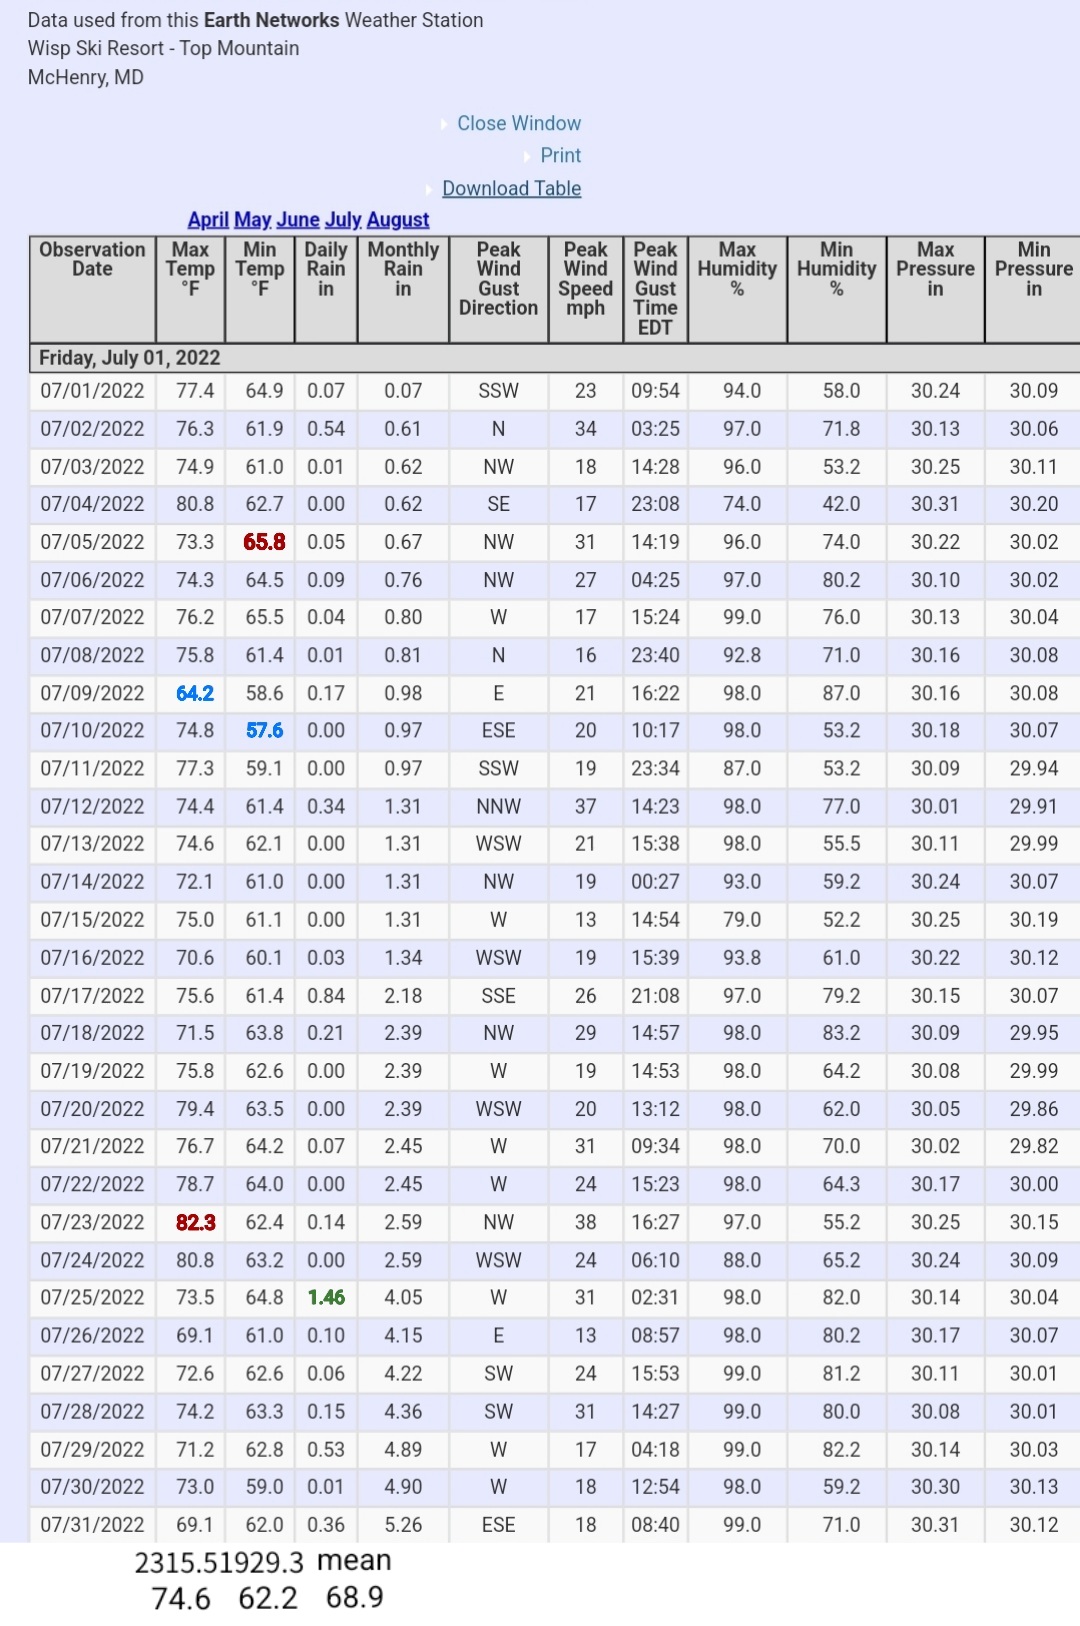Click the Max Pressure column header
The height and width of the screenshot is (1626, 1080).
(x=935, y=288)
